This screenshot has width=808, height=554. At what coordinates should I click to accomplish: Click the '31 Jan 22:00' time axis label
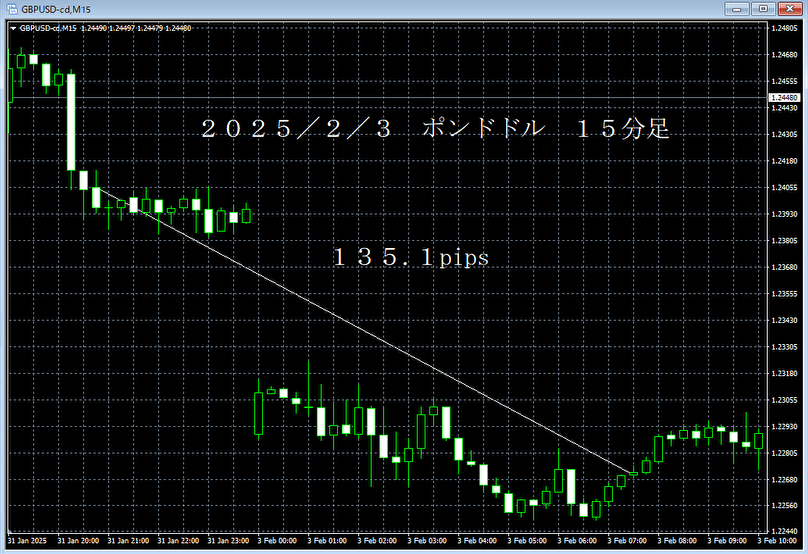pyautogui.click(x=178, y=541)
